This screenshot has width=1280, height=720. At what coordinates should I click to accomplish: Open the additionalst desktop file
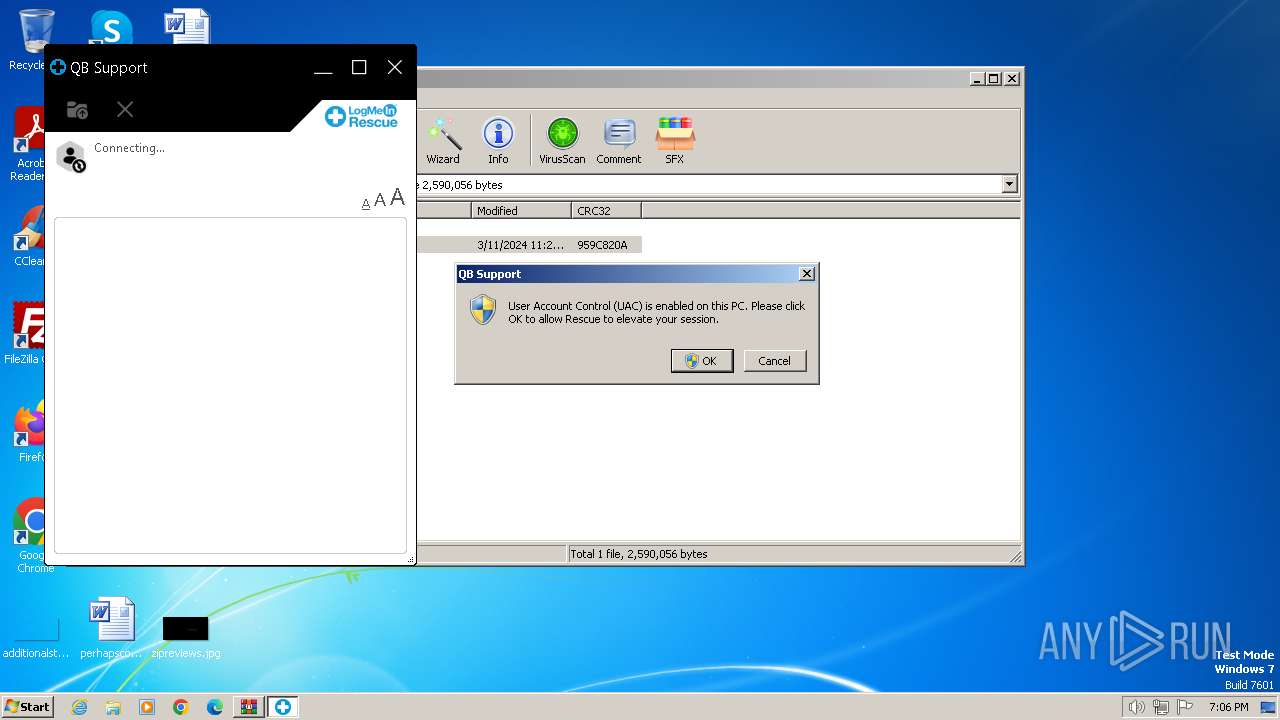click(x=36, y=637)
